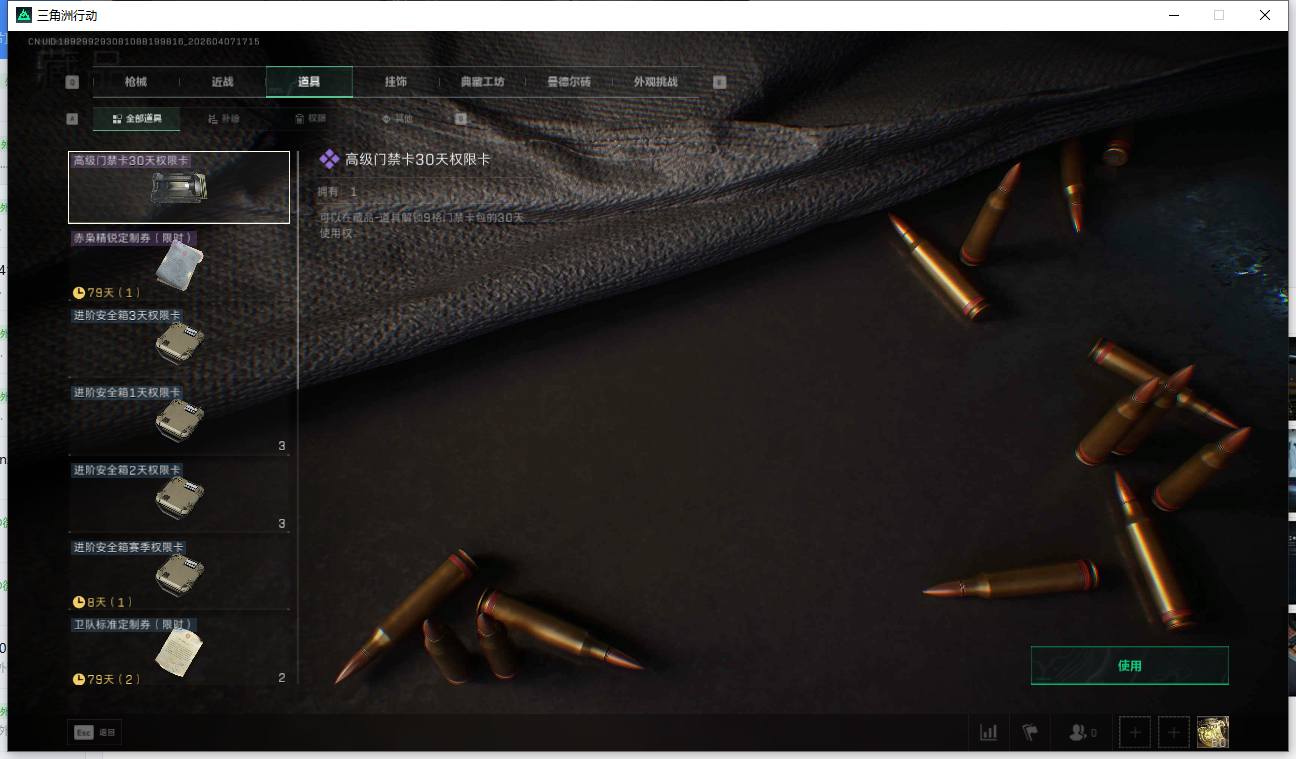Switch to the 枪械 tab
Image resolution: width=1296 pixels, height=759 pixels.
point(136,82)
